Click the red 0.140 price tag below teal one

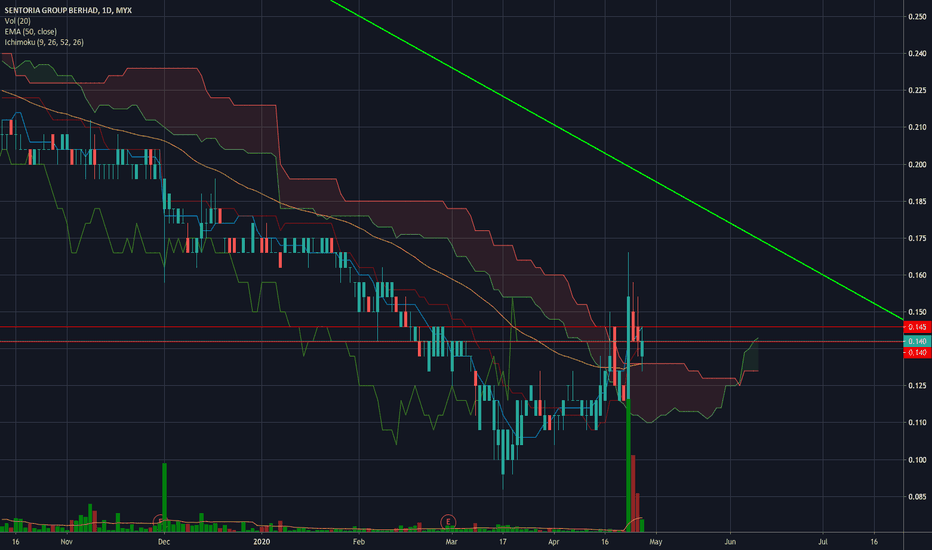[x=917, y=353]
